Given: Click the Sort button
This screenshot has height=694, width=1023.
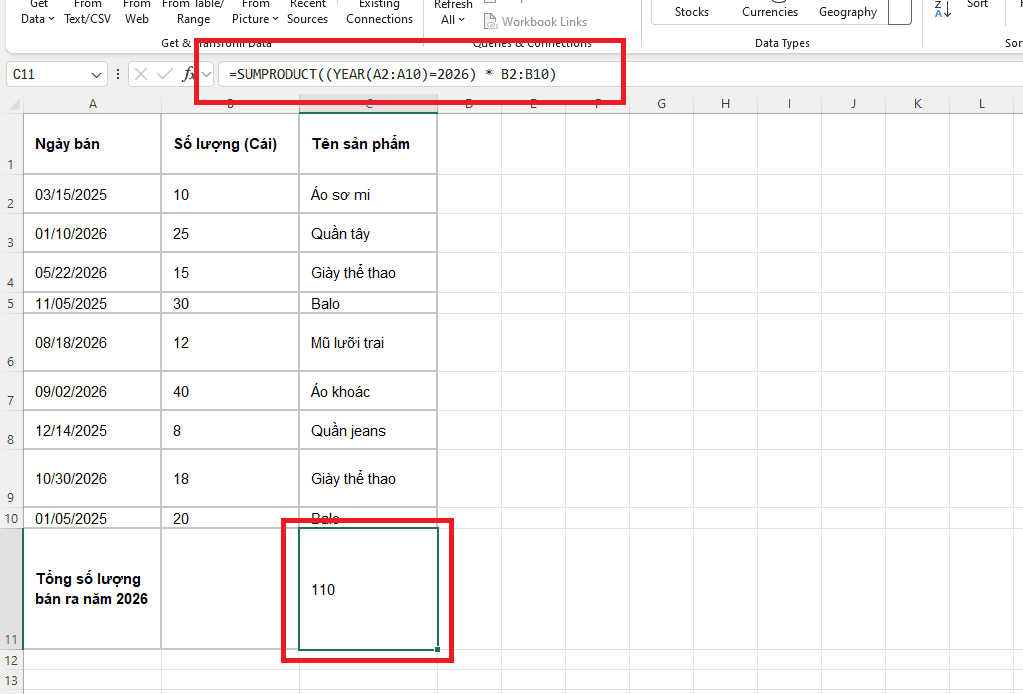Looking at the screenshot, I should pos(977,5).
